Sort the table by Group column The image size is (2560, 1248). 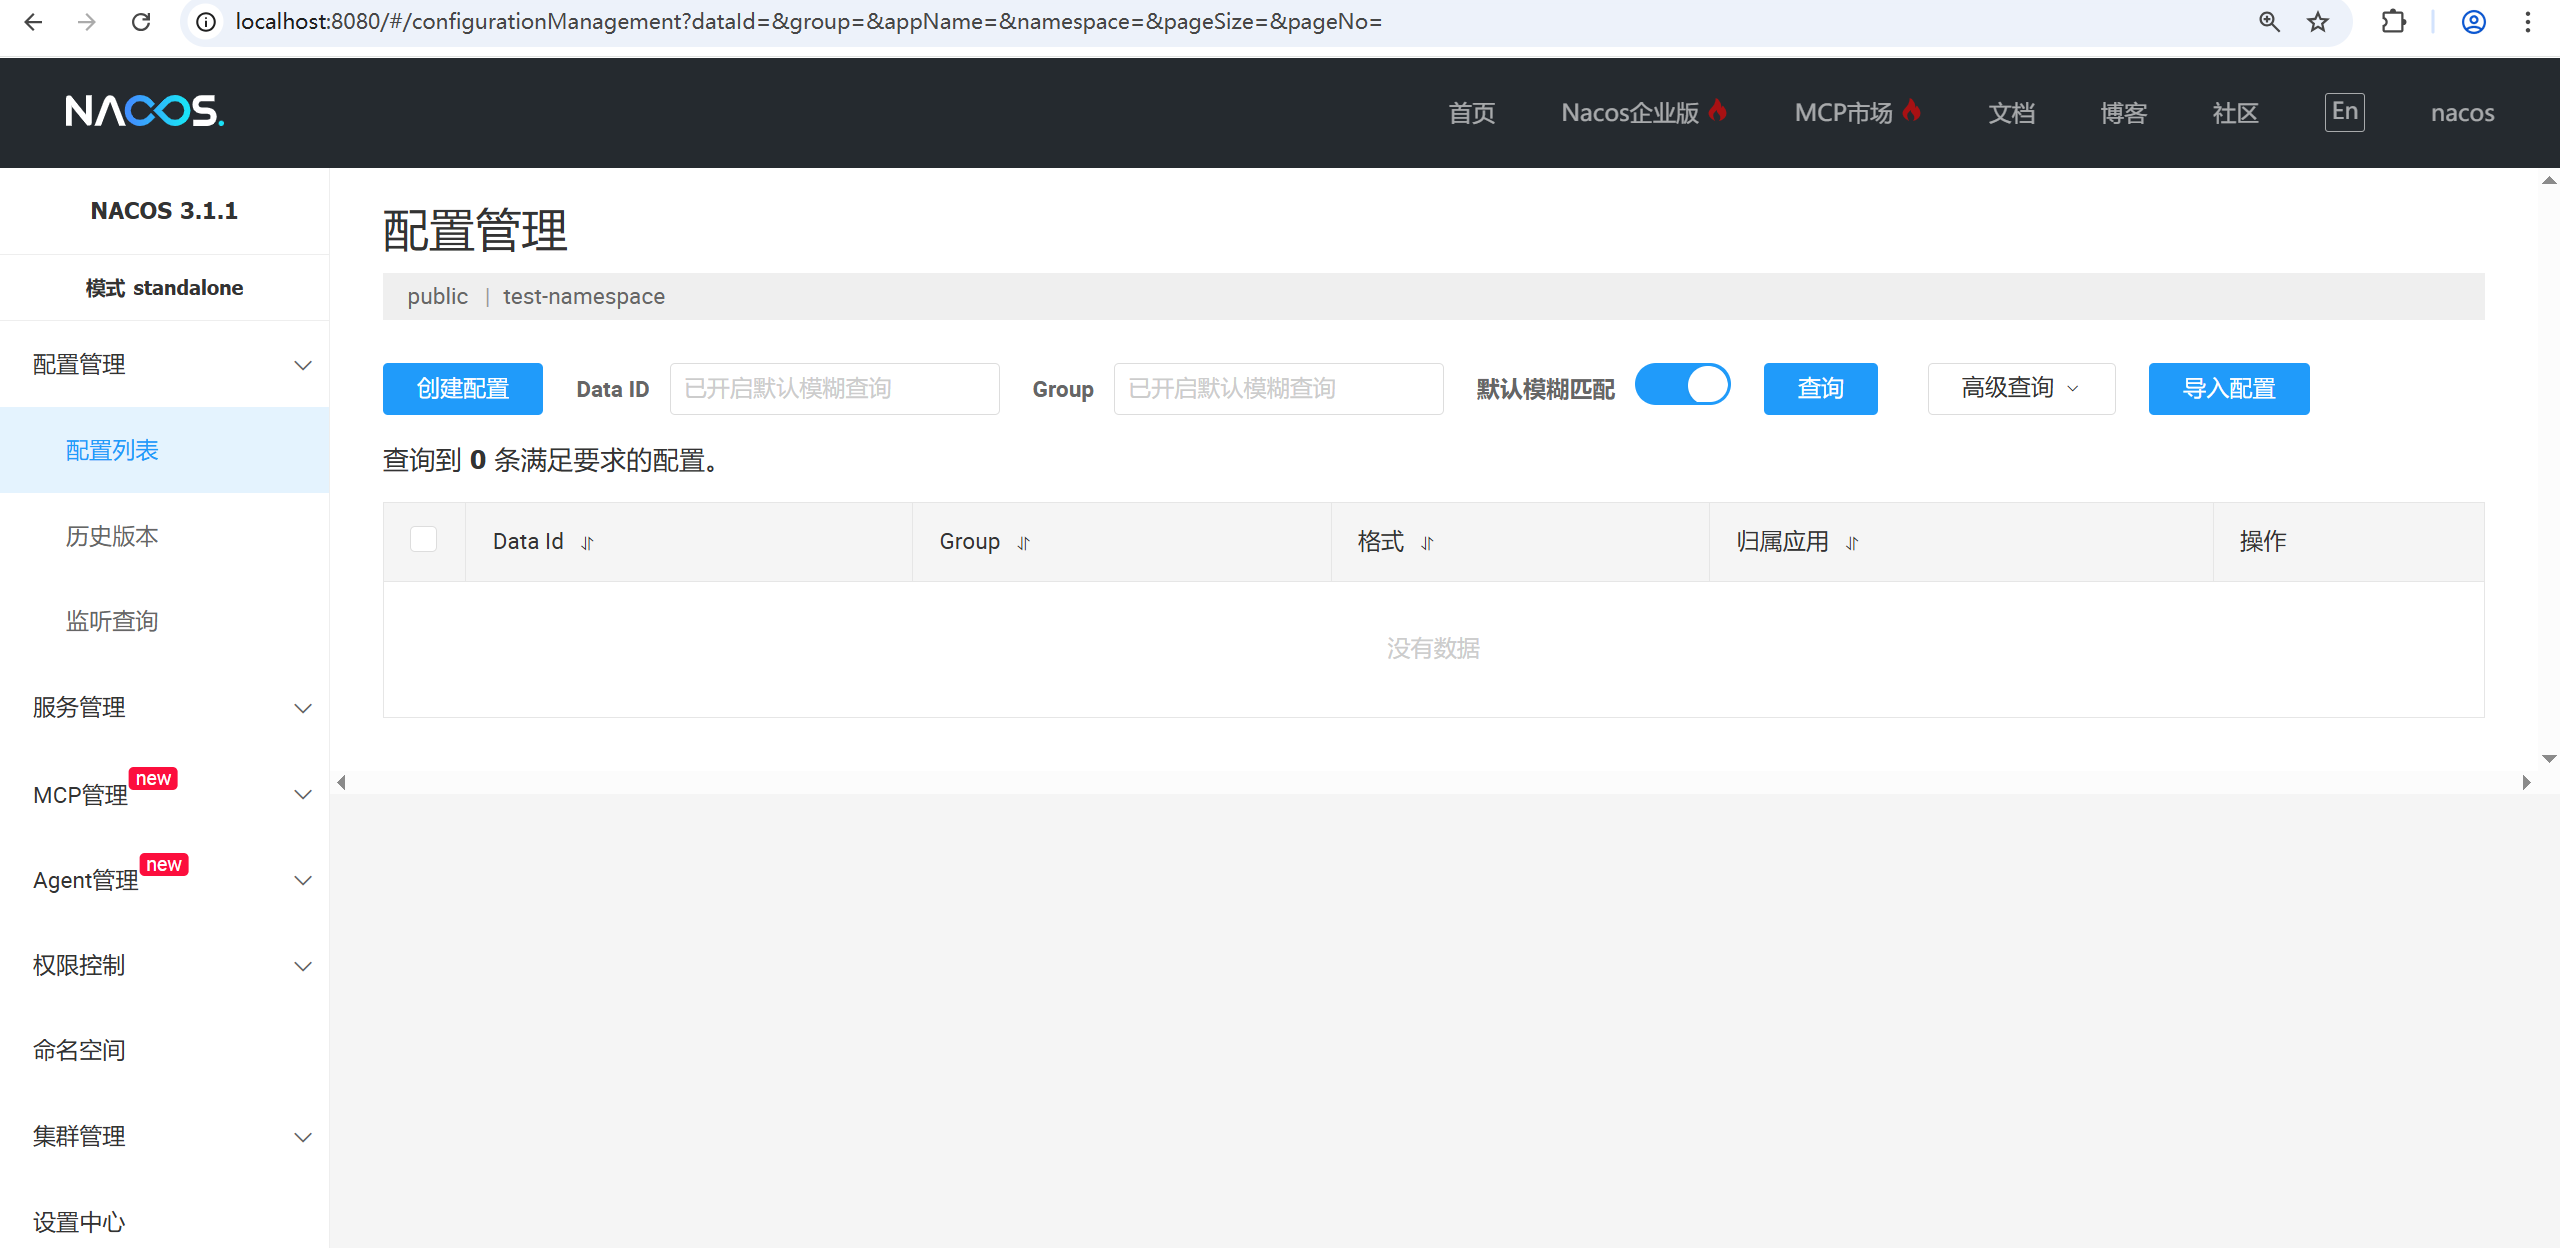click(x=1024, y=543)
